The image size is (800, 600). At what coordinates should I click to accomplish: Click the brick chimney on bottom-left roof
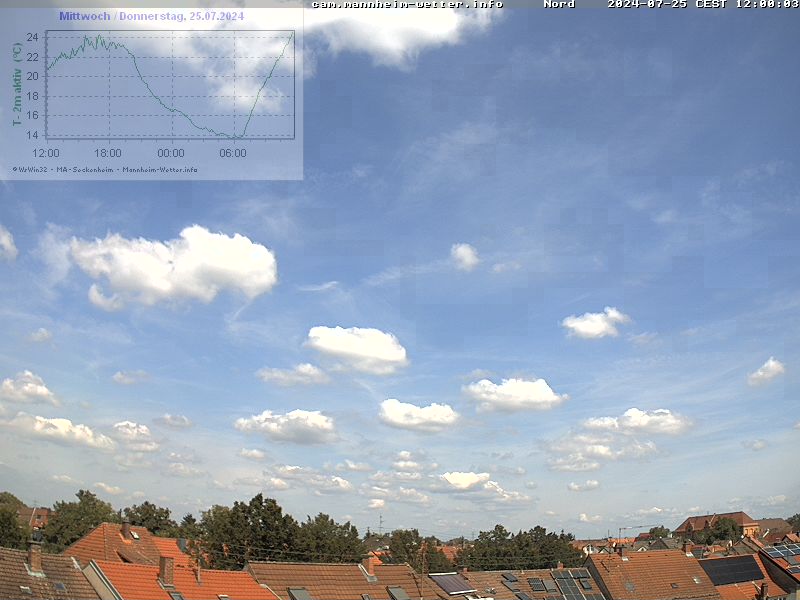click(35, 555)
